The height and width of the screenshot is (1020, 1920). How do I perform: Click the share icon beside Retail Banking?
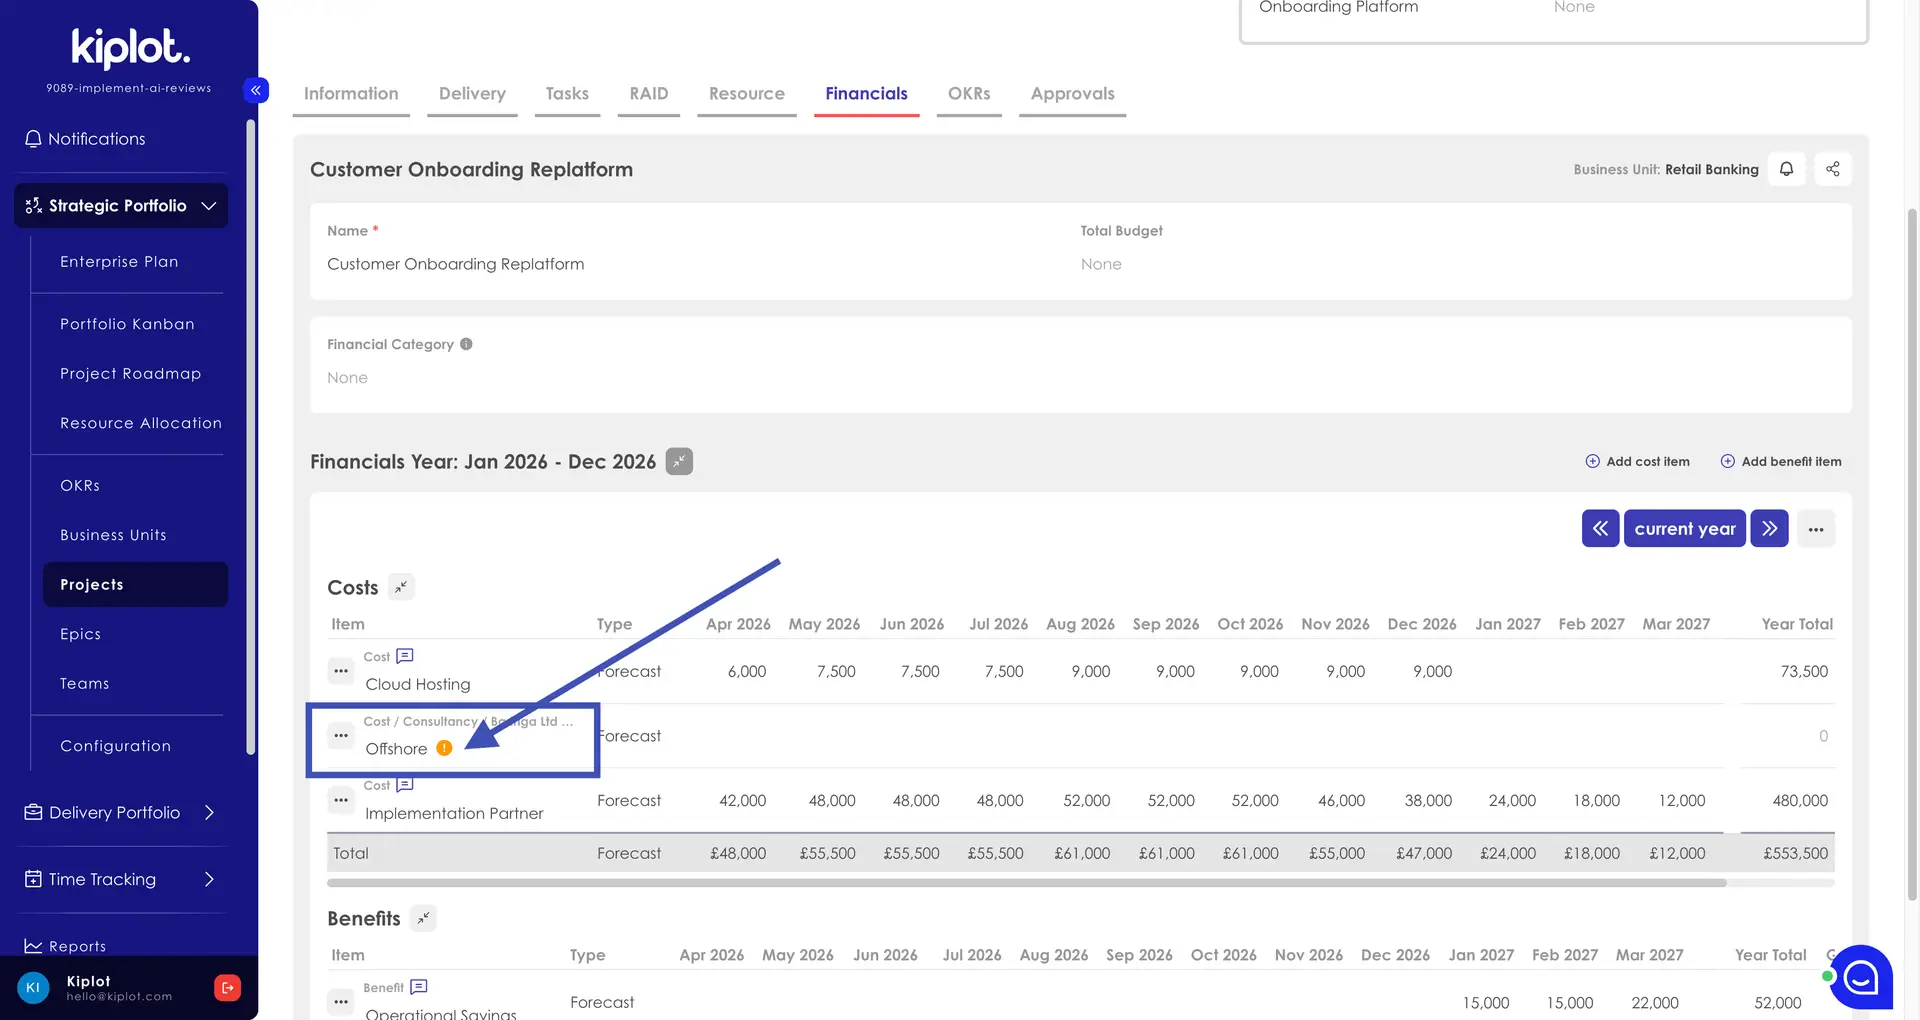pos(1832,169)
